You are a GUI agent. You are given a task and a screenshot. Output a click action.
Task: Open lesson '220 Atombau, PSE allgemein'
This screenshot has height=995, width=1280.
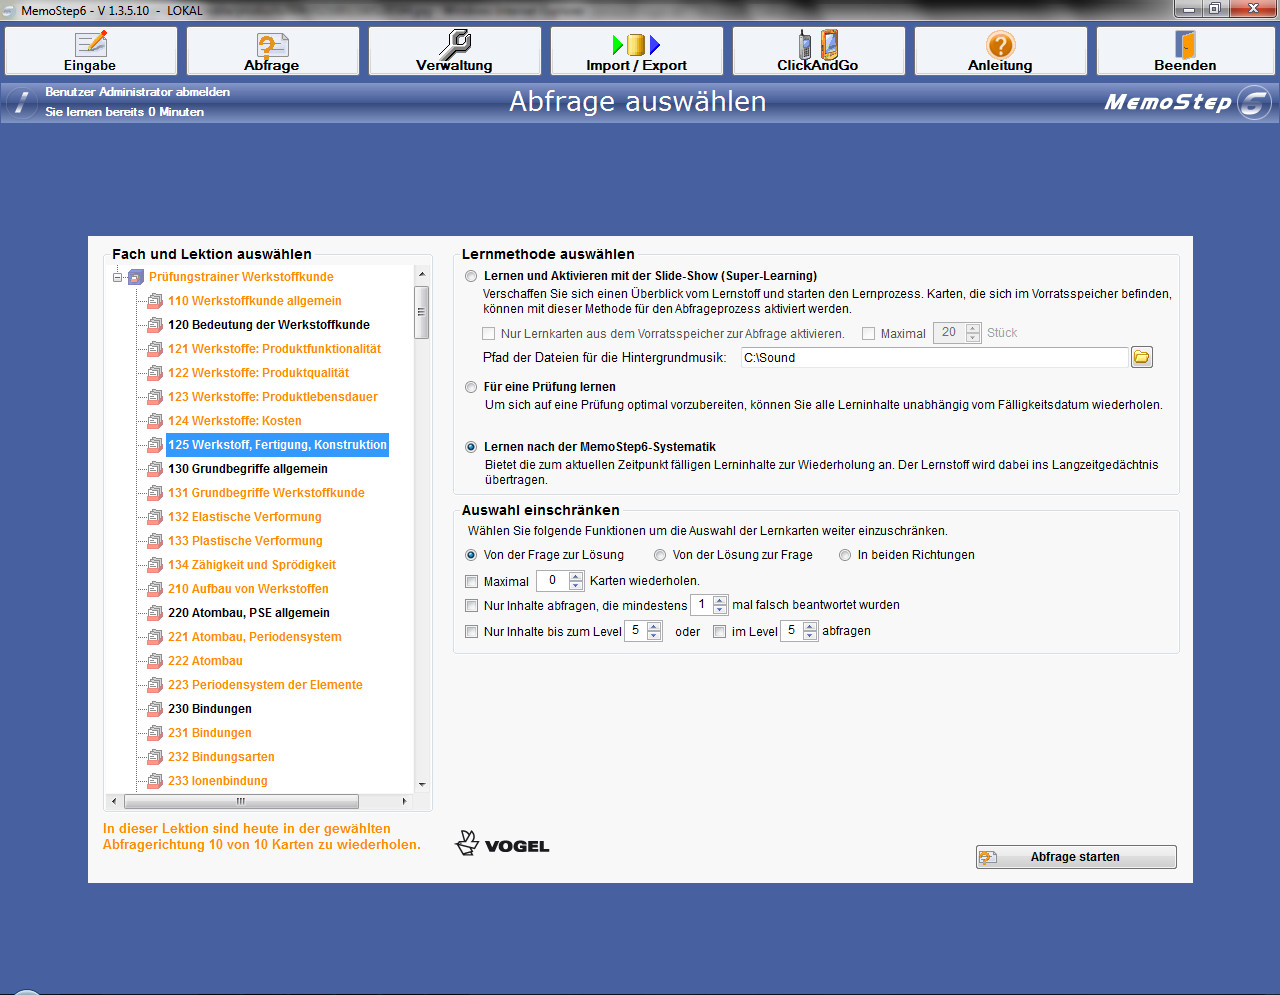248,613
